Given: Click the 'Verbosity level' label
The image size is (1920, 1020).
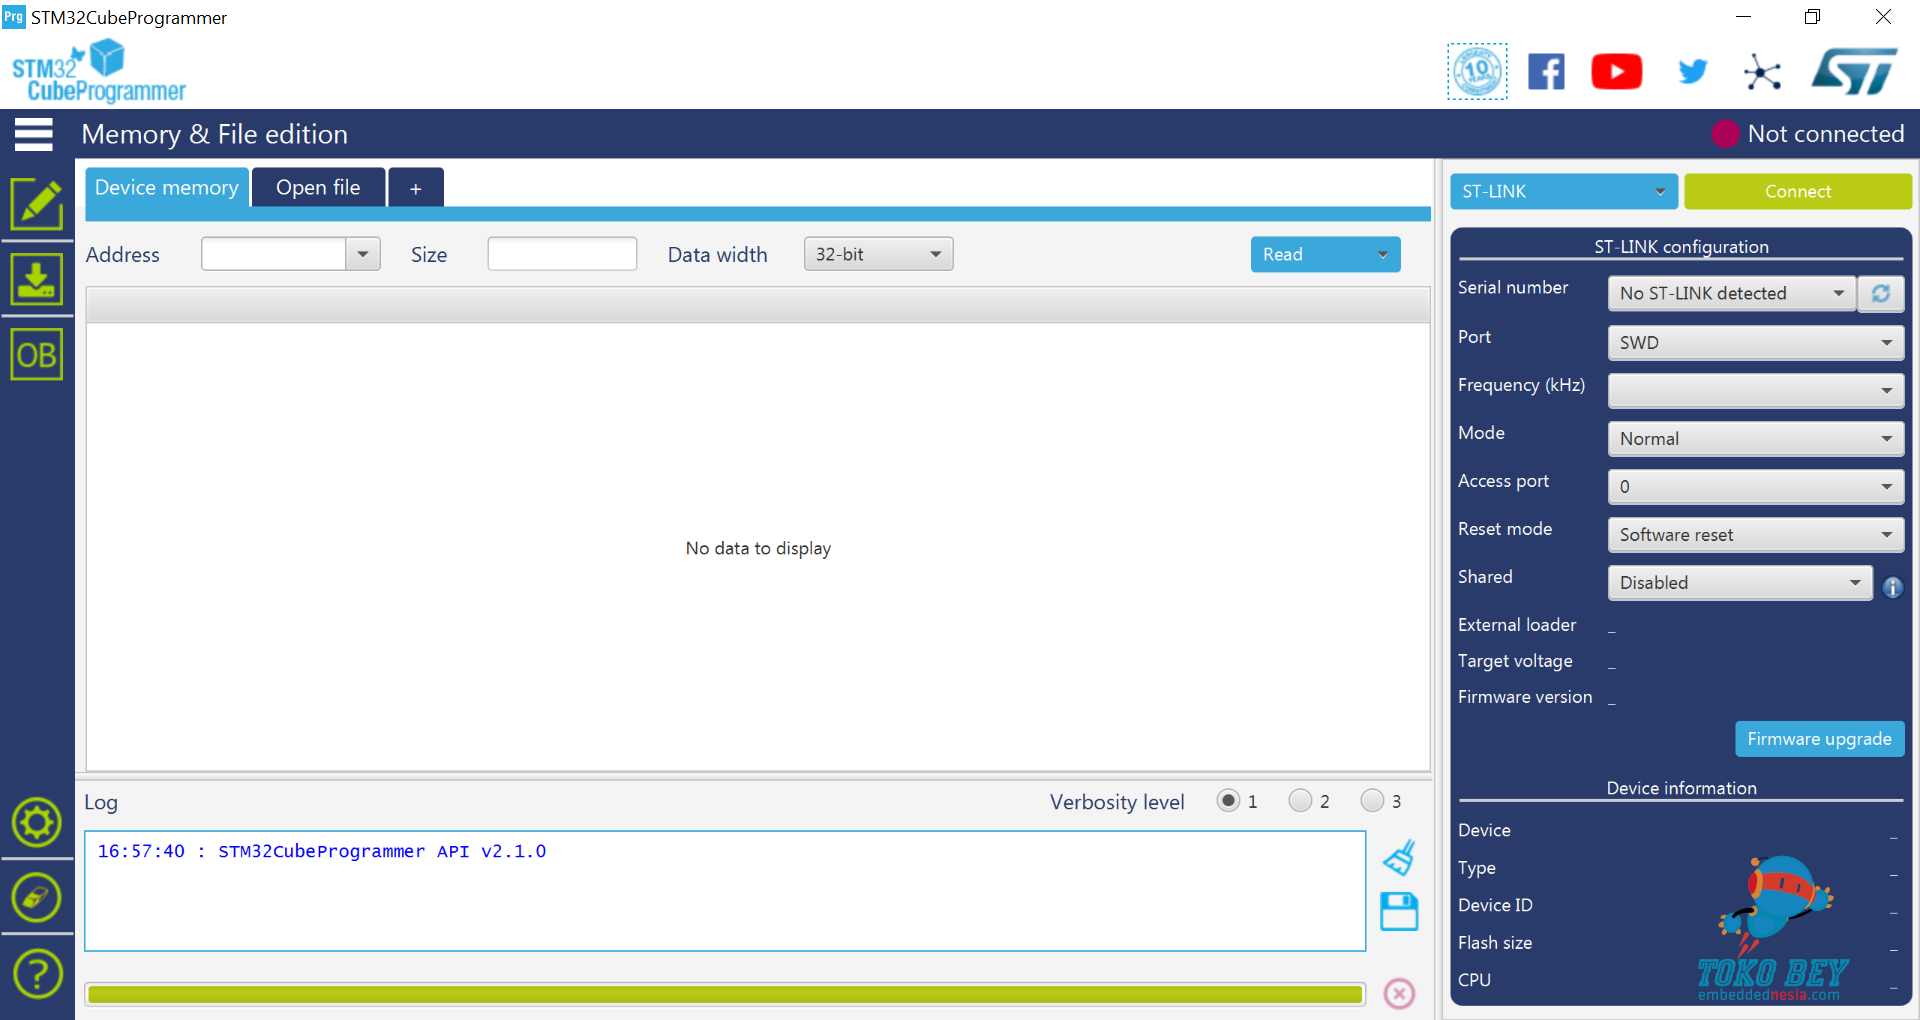Looking at the screenshot, I should 1117,802.
